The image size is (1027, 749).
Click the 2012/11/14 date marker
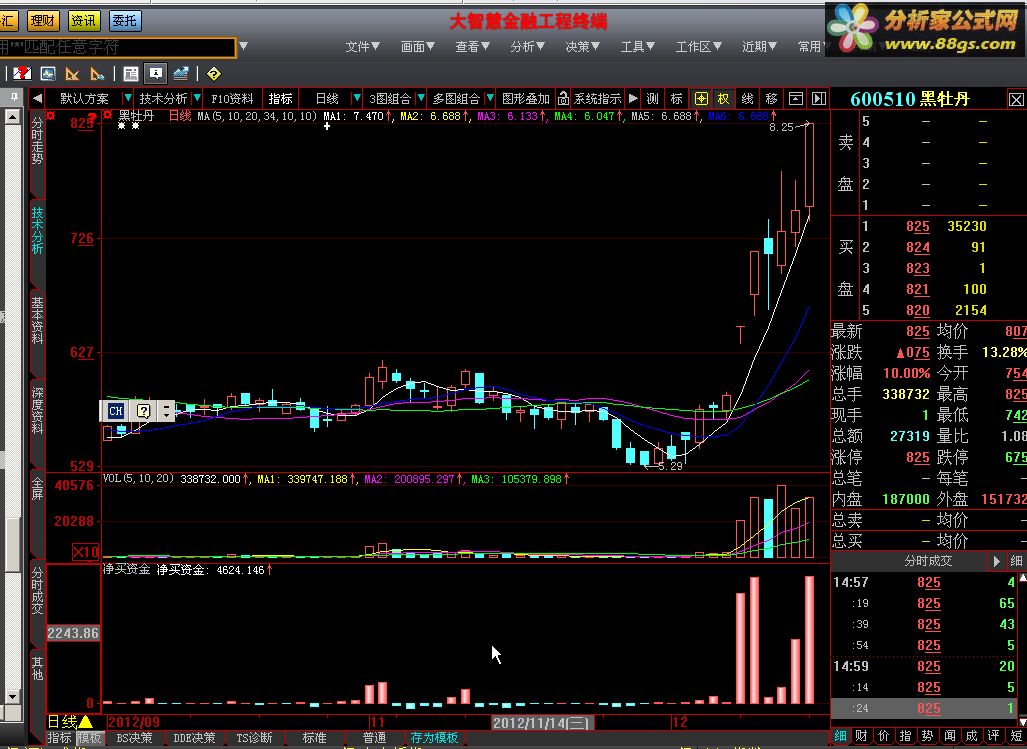(541, 723)
